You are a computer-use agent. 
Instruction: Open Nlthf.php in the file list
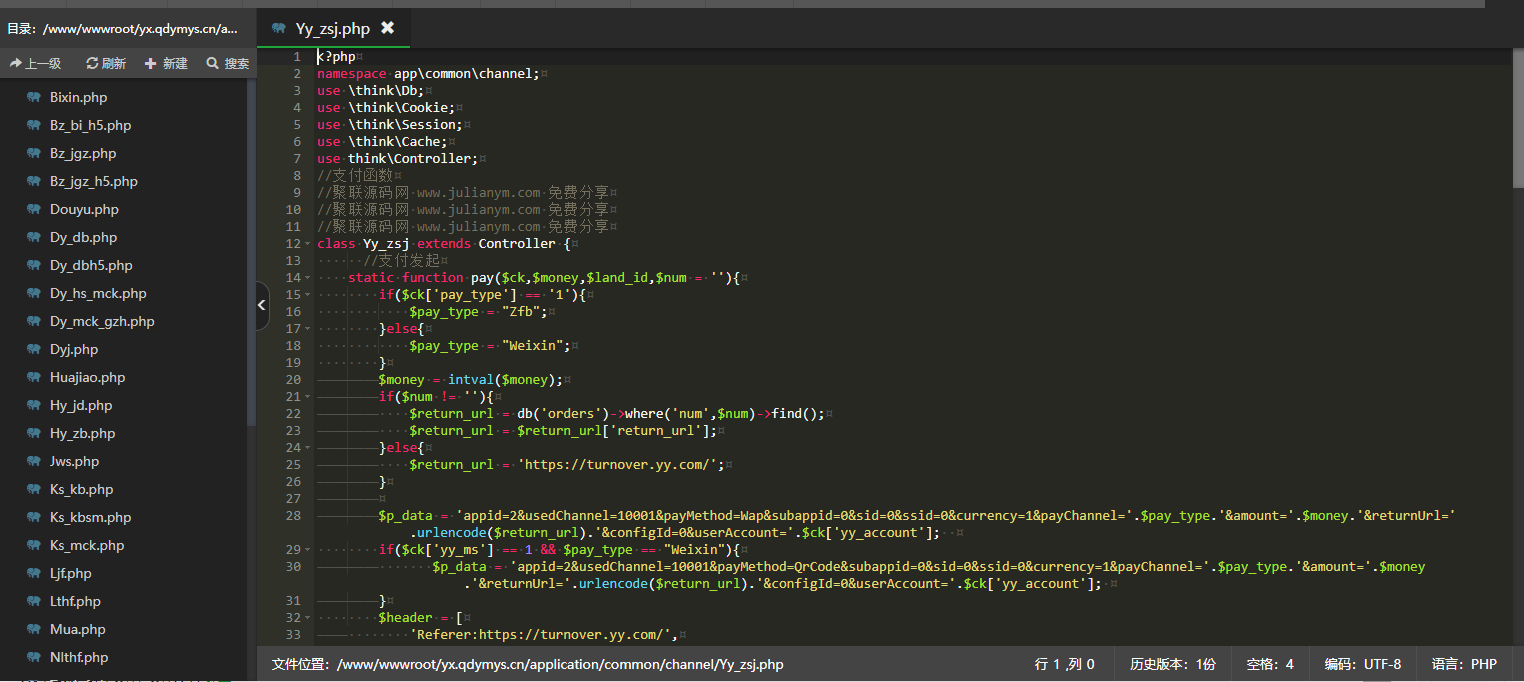79,657
